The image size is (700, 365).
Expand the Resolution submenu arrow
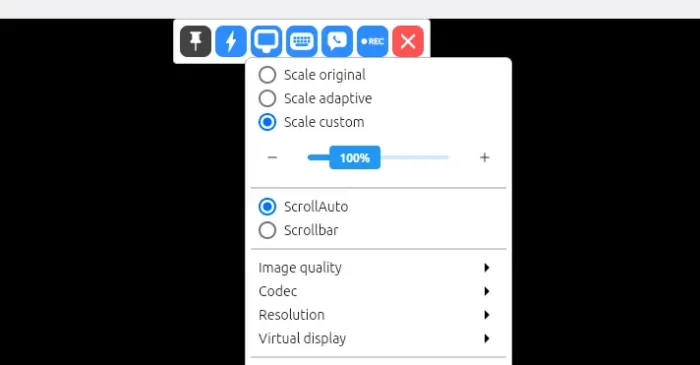point(487,315)
